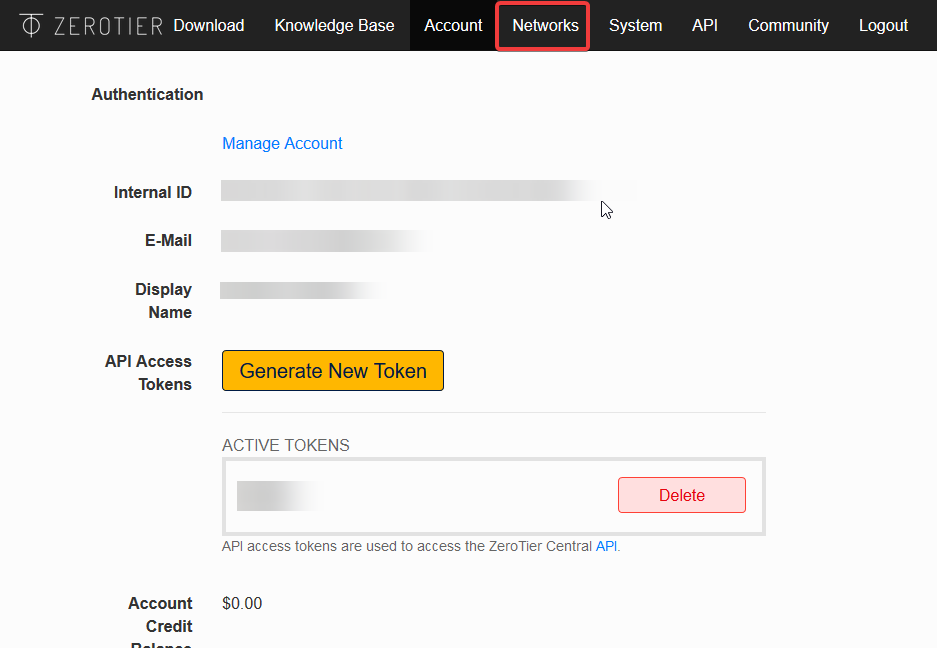Click the ACTIVE TOKENS heading
Viewport: 937px width, 648px height.
pyautogui.click(x=286, y=445)
